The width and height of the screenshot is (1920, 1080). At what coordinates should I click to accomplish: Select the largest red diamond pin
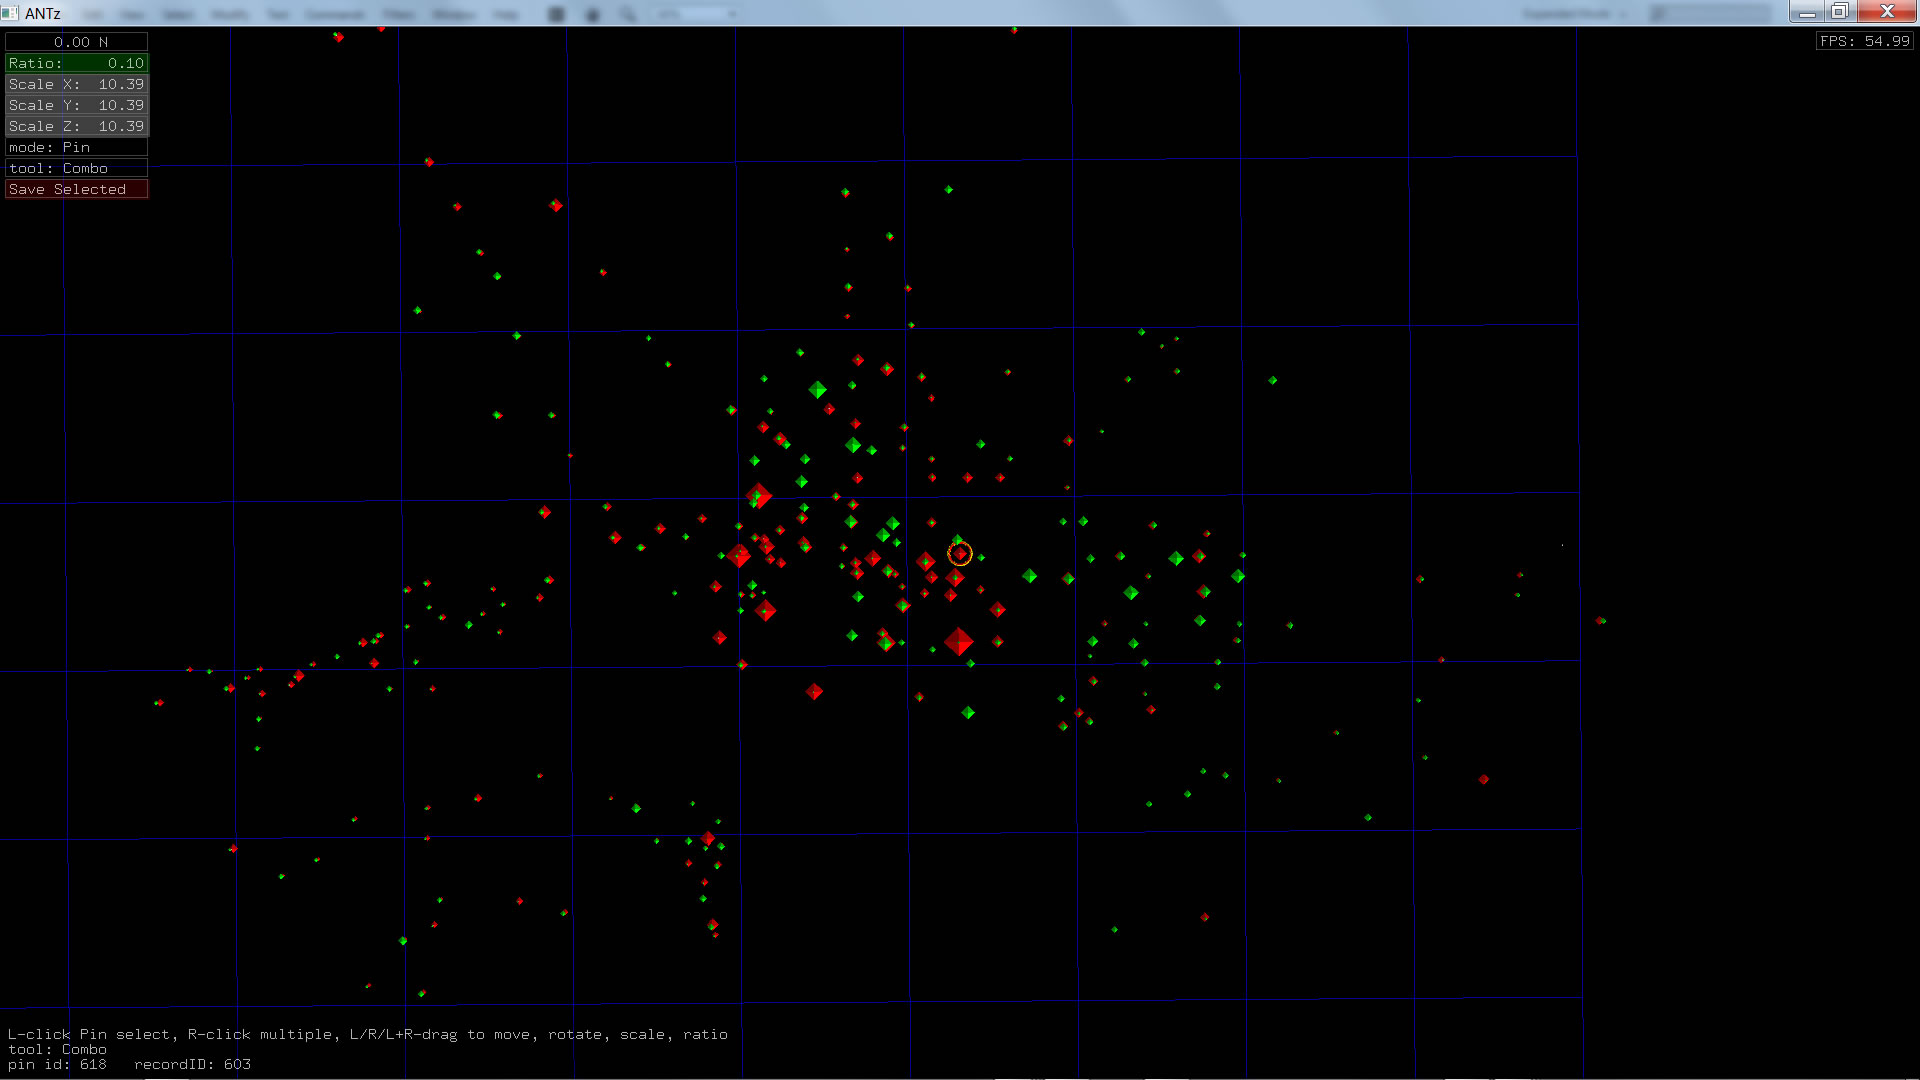pos(959,642)
